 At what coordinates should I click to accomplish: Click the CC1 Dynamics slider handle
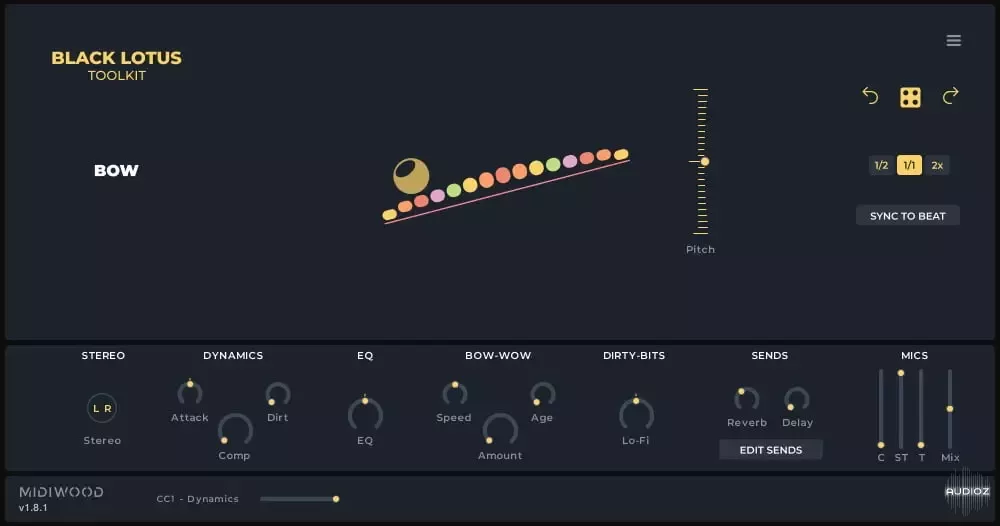pos(336,498)
